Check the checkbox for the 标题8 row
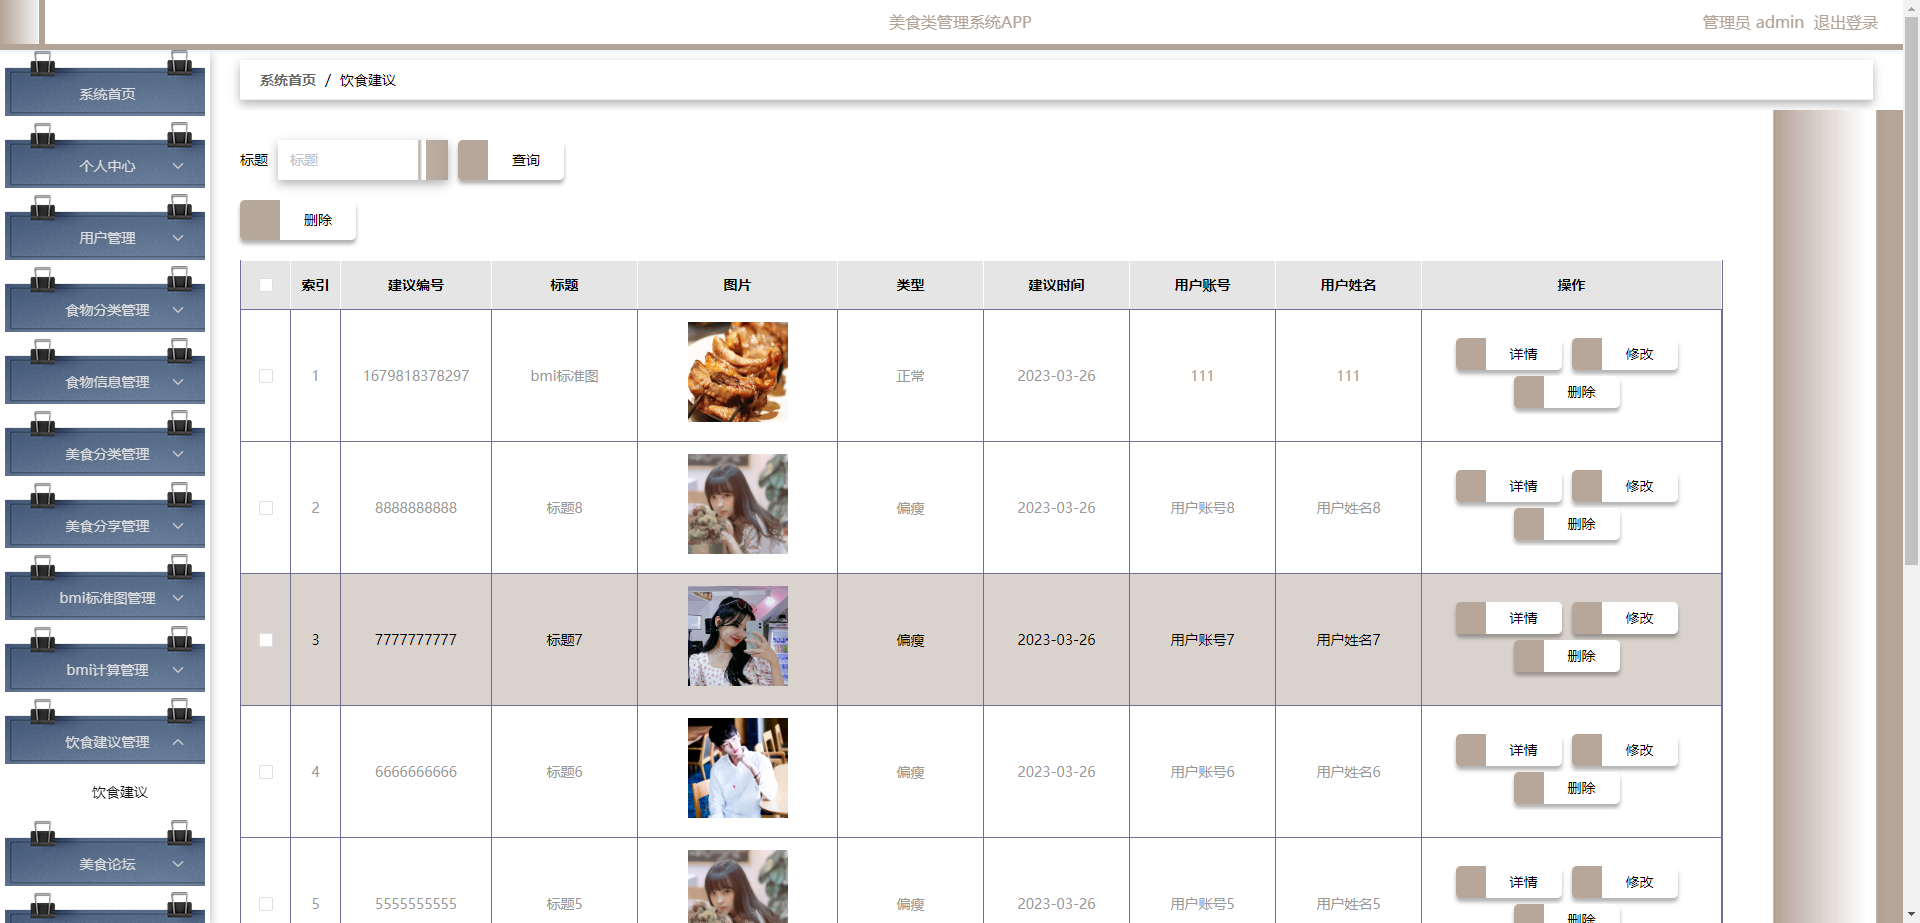This screenshot has width=1920, height=923. click(265, 507)
